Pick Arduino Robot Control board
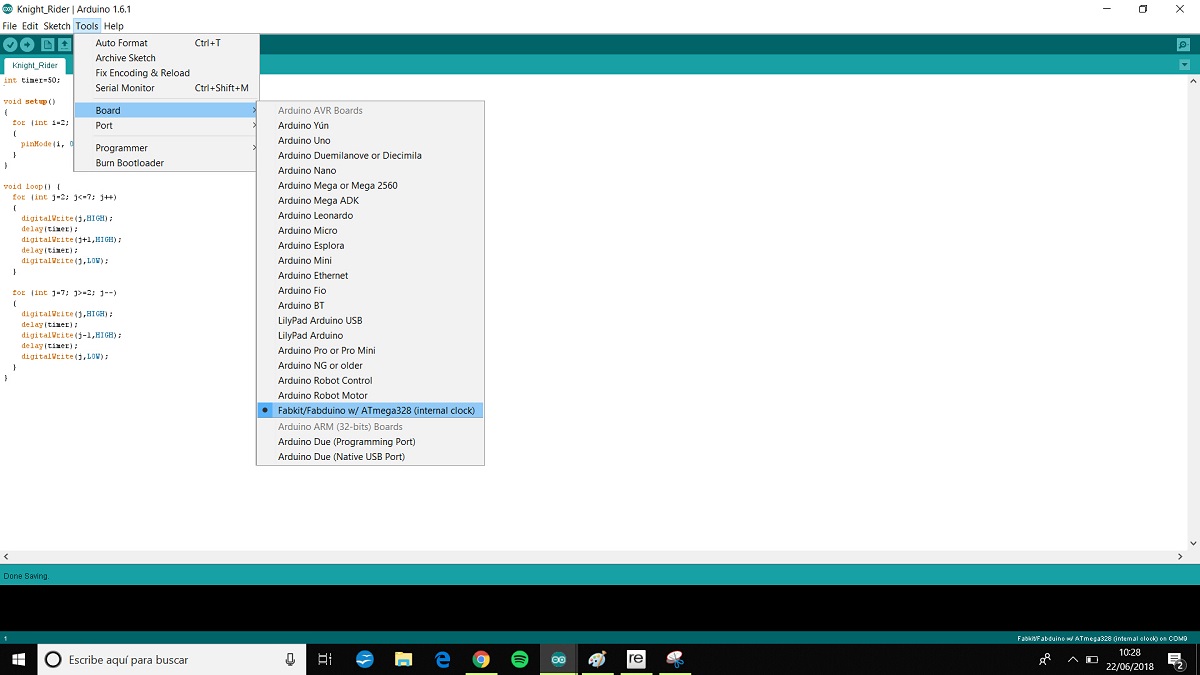This screenshot has width=1200, height=675. (x=370, y=381)
